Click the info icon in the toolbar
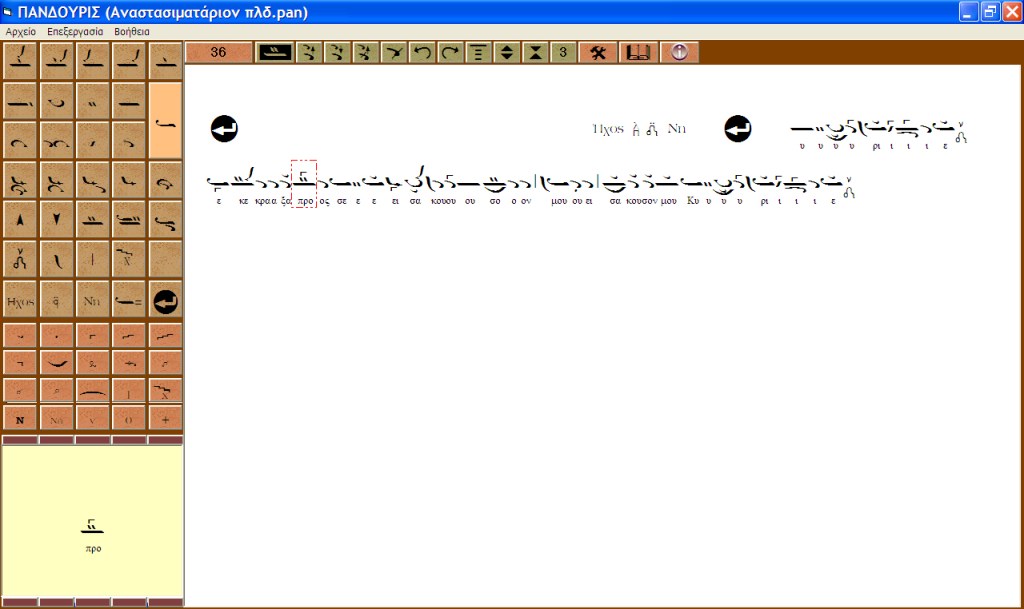1024x609 pixels. [680, 53]
